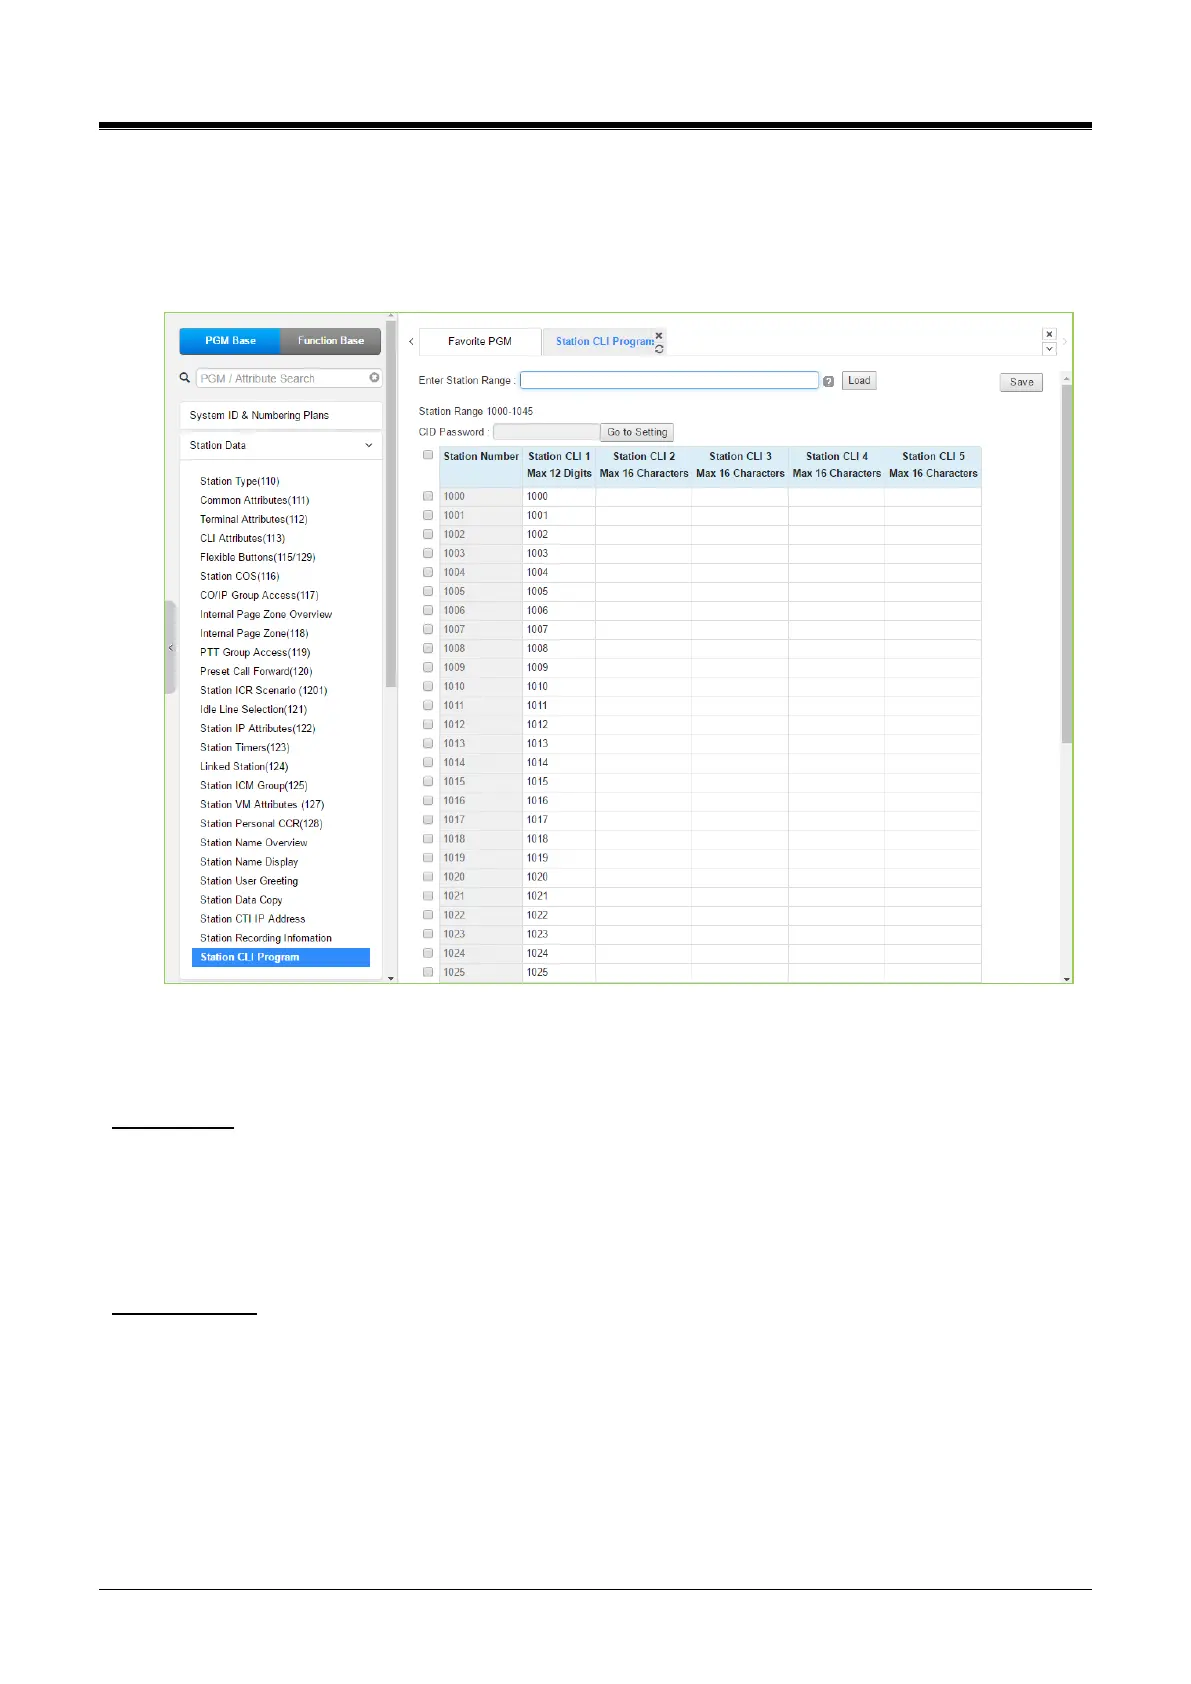Edit Station CLI 1 cell for 1005
The image size is (1191, 1684).
559,591
